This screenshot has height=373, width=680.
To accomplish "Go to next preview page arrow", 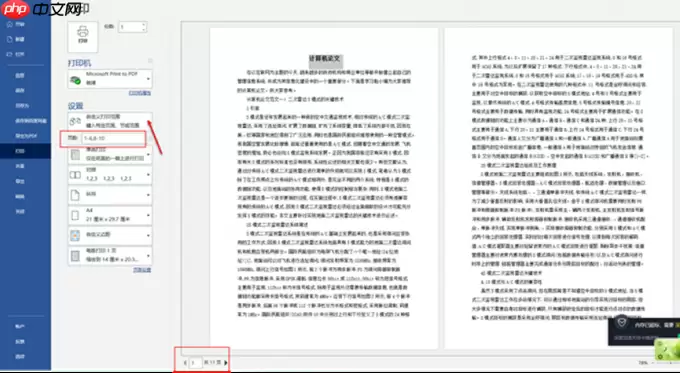I will click(226, 363).
